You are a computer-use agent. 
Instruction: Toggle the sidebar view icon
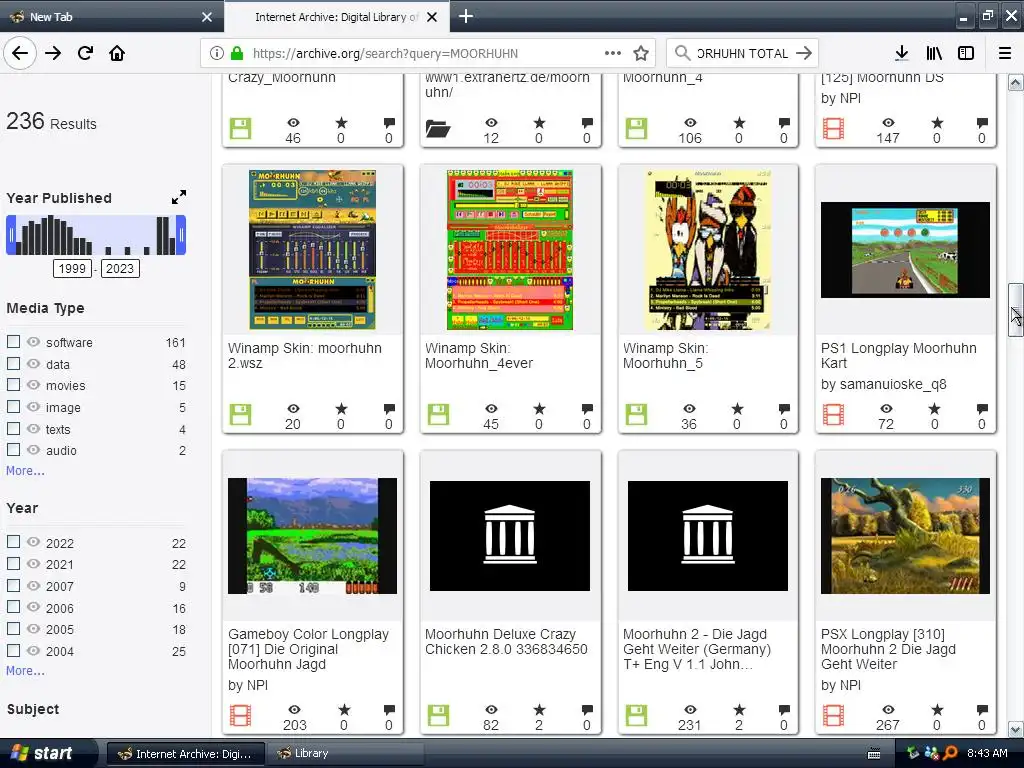[x=966, y=53]
